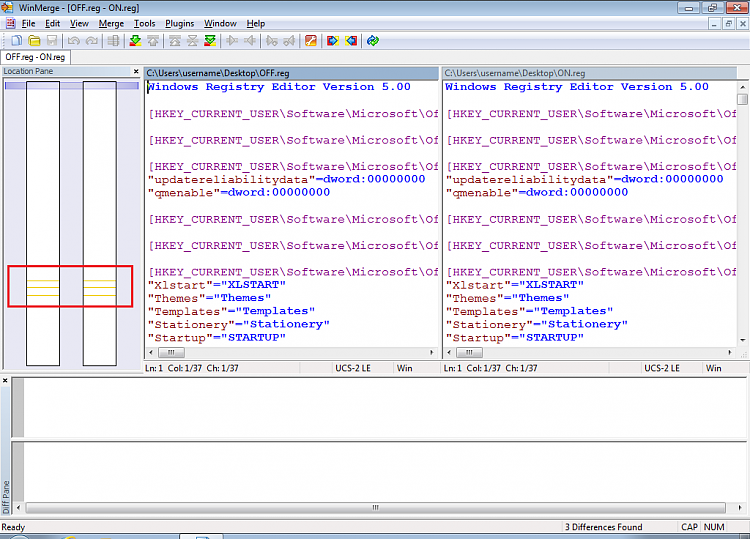Open the Merge menu
The image size is (750, 539).
click(x=111, y=23)
